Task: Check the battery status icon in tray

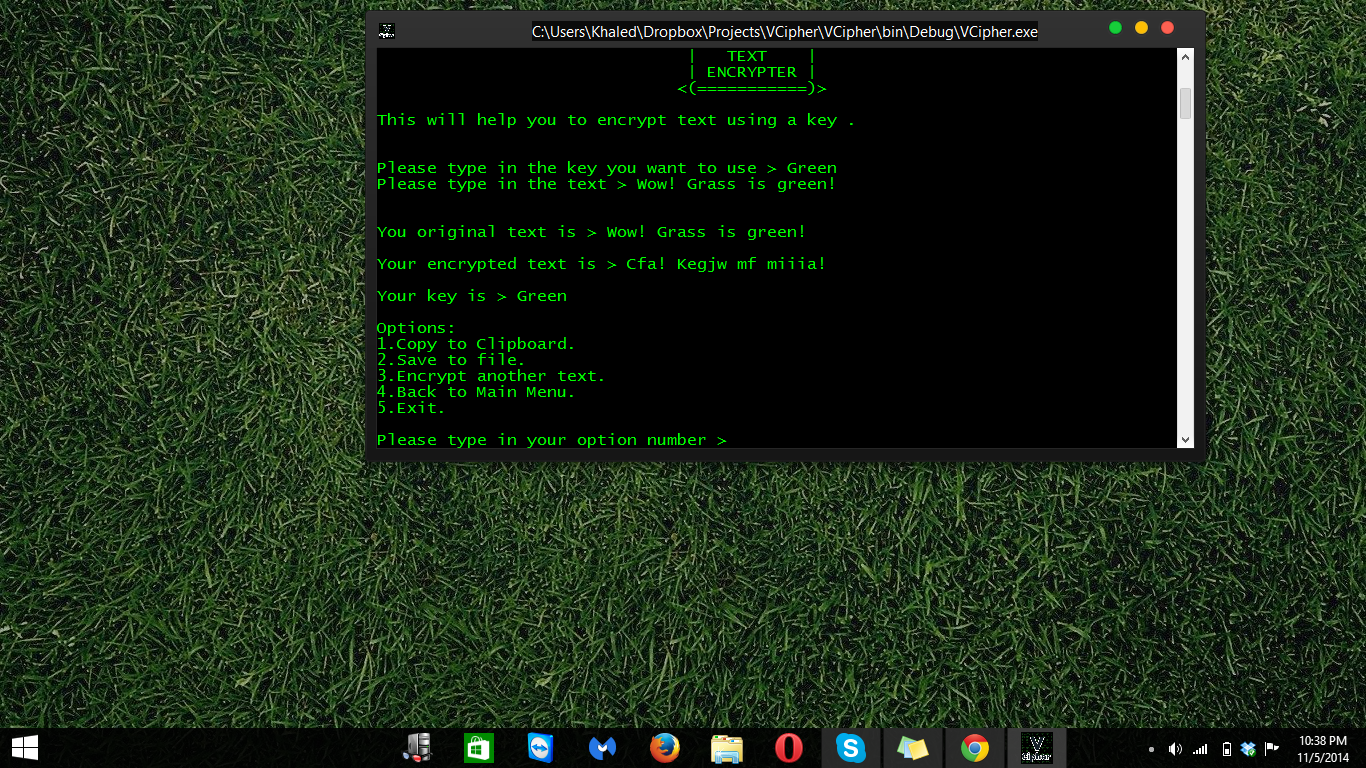Action: pos(1226,748)
